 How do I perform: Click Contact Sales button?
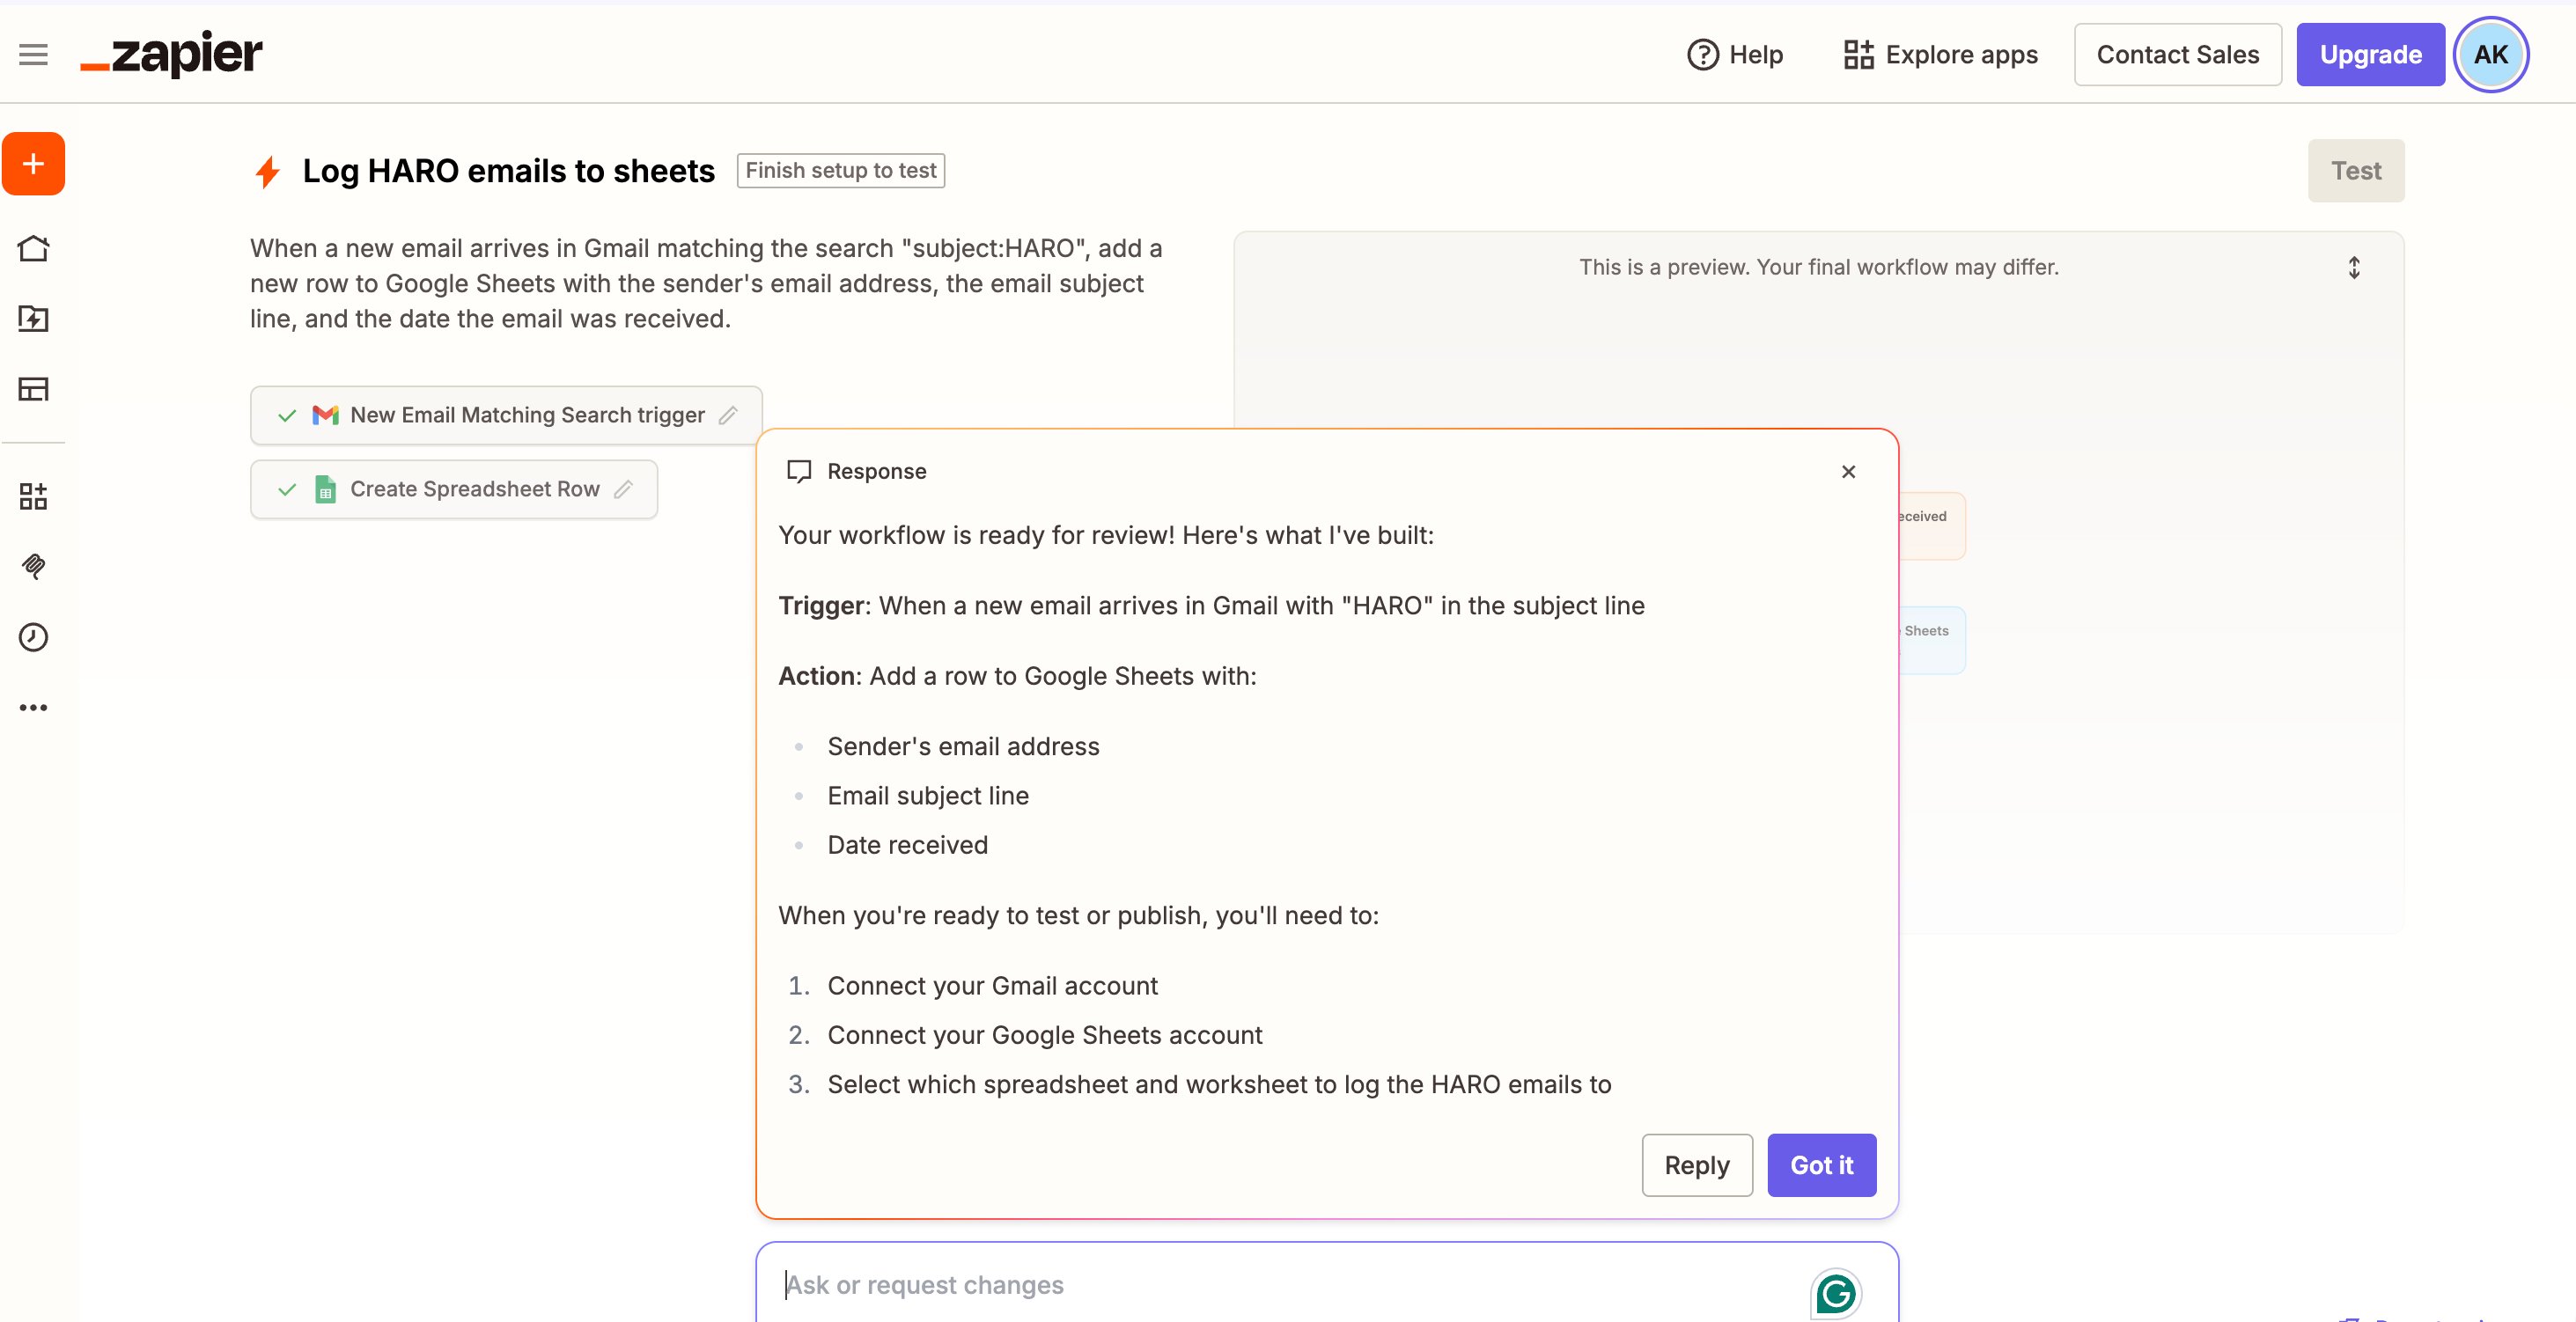(x=2177, y=54)
